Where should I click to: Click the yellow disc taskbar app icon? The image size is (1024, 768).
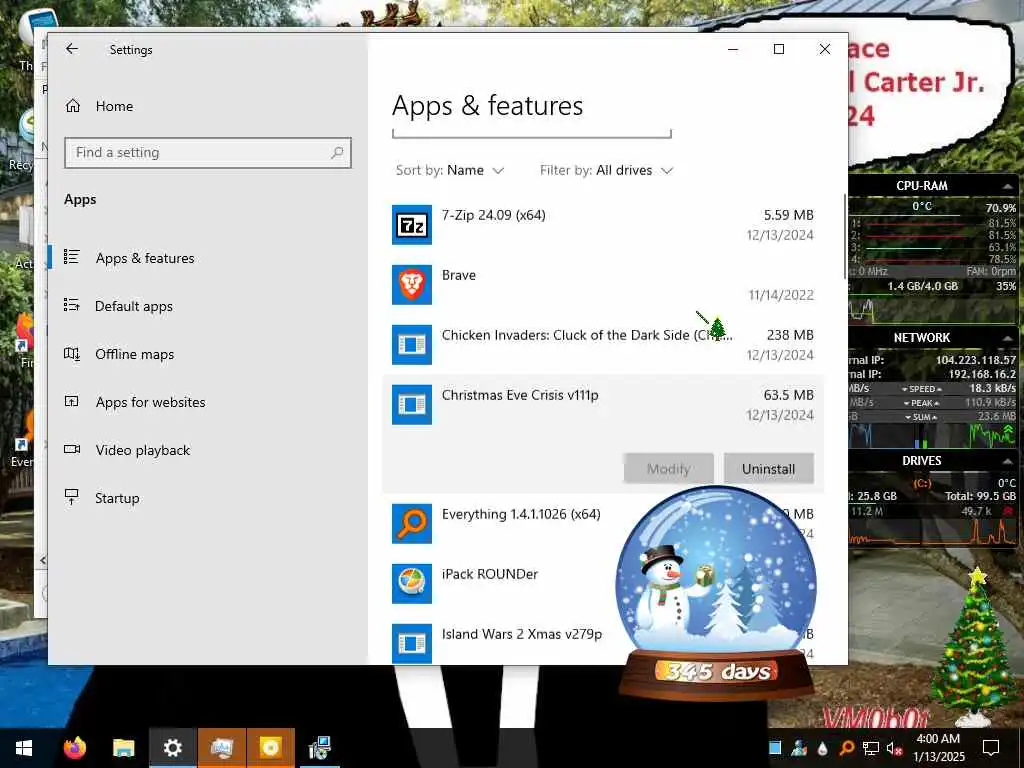[270, 748]
